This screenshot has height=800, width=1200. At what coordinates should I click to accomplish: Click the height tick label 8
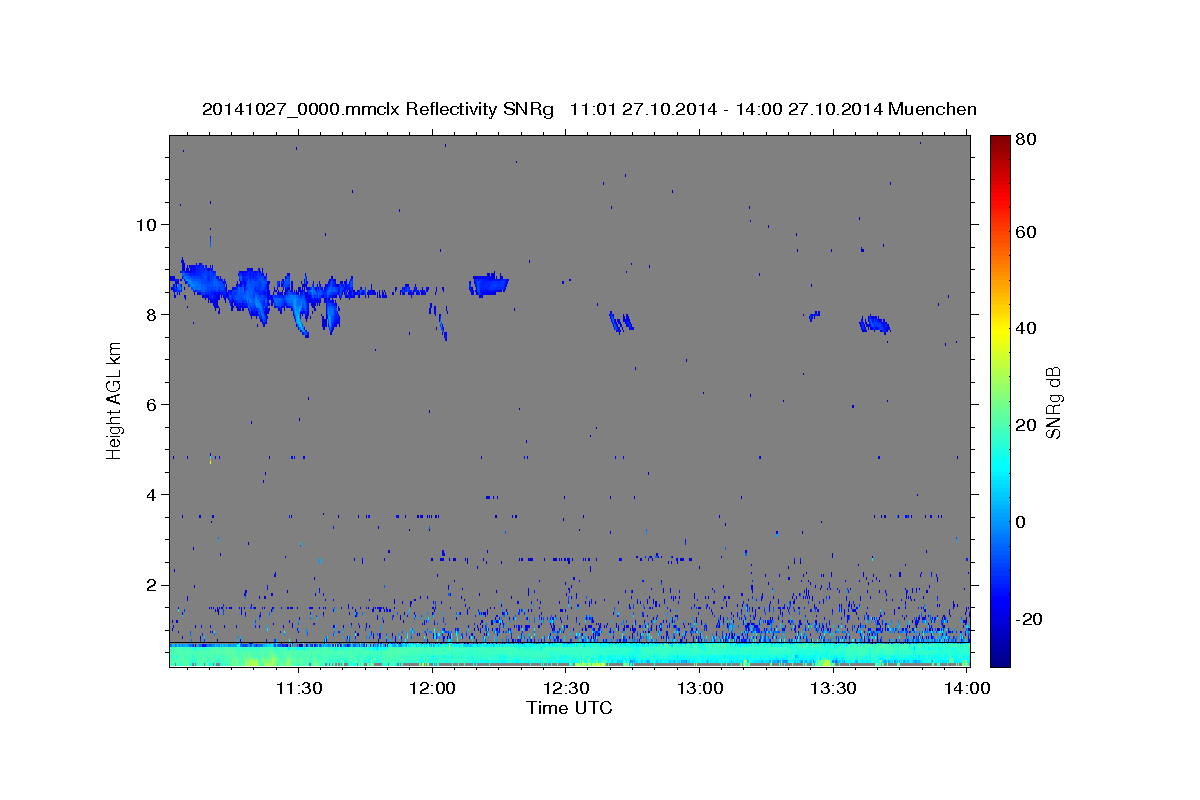click(150, 314)
